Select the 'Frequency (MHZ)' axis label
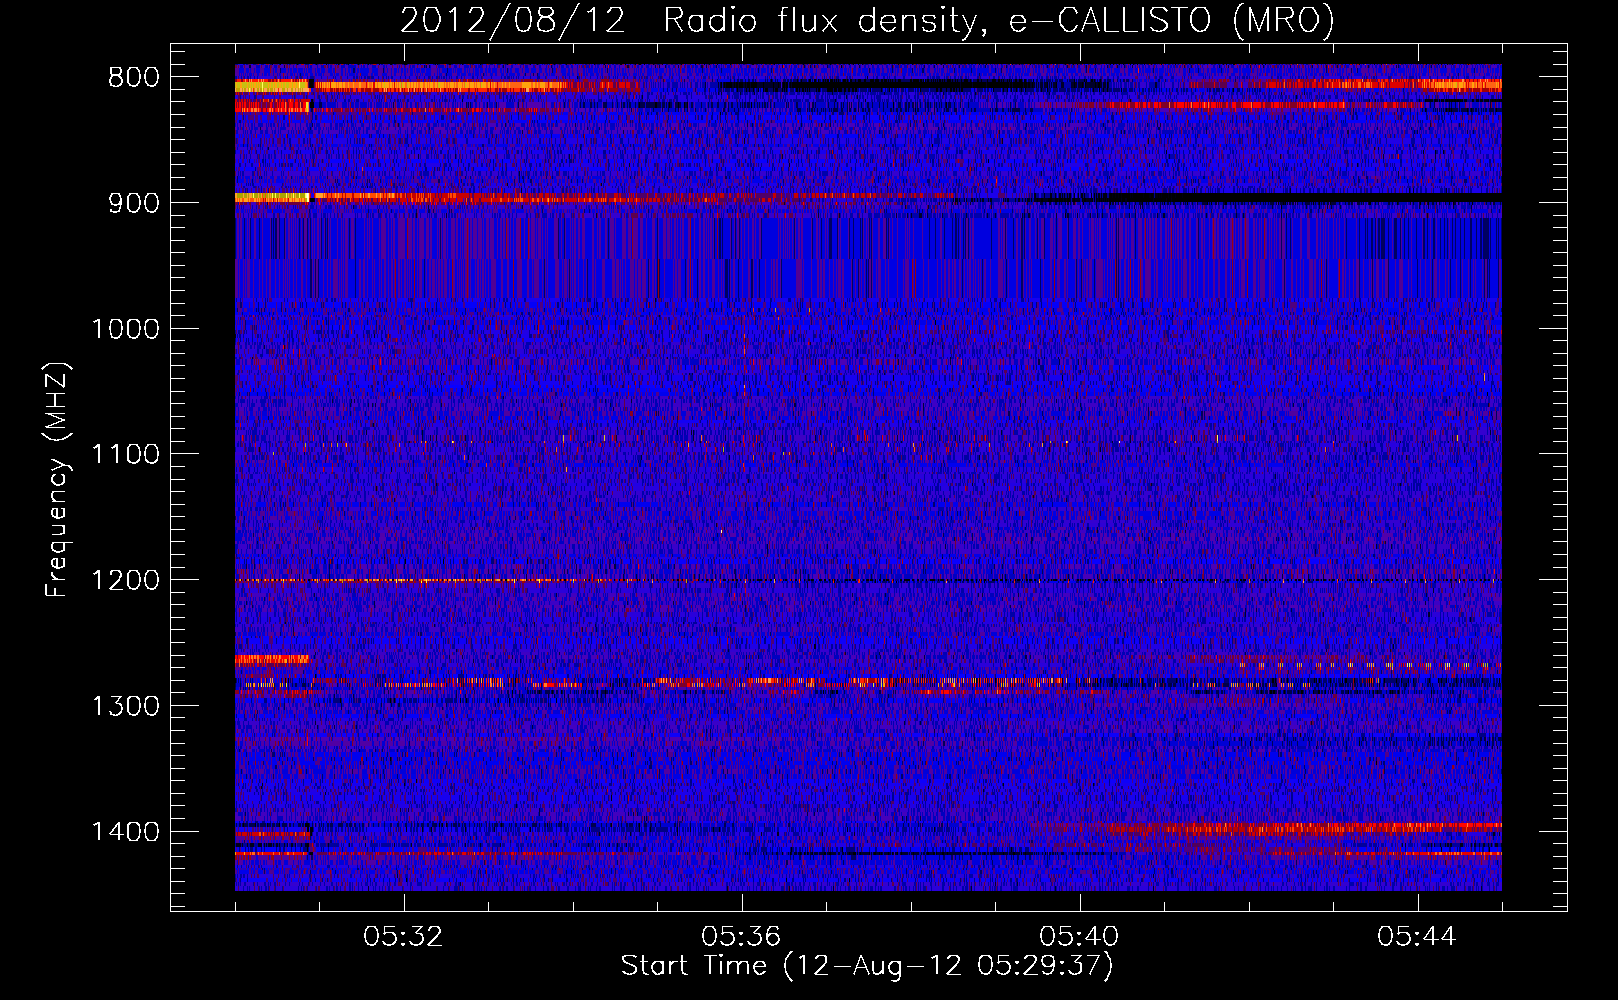This screenshot has width=1618, height=1000. (58, 480)
